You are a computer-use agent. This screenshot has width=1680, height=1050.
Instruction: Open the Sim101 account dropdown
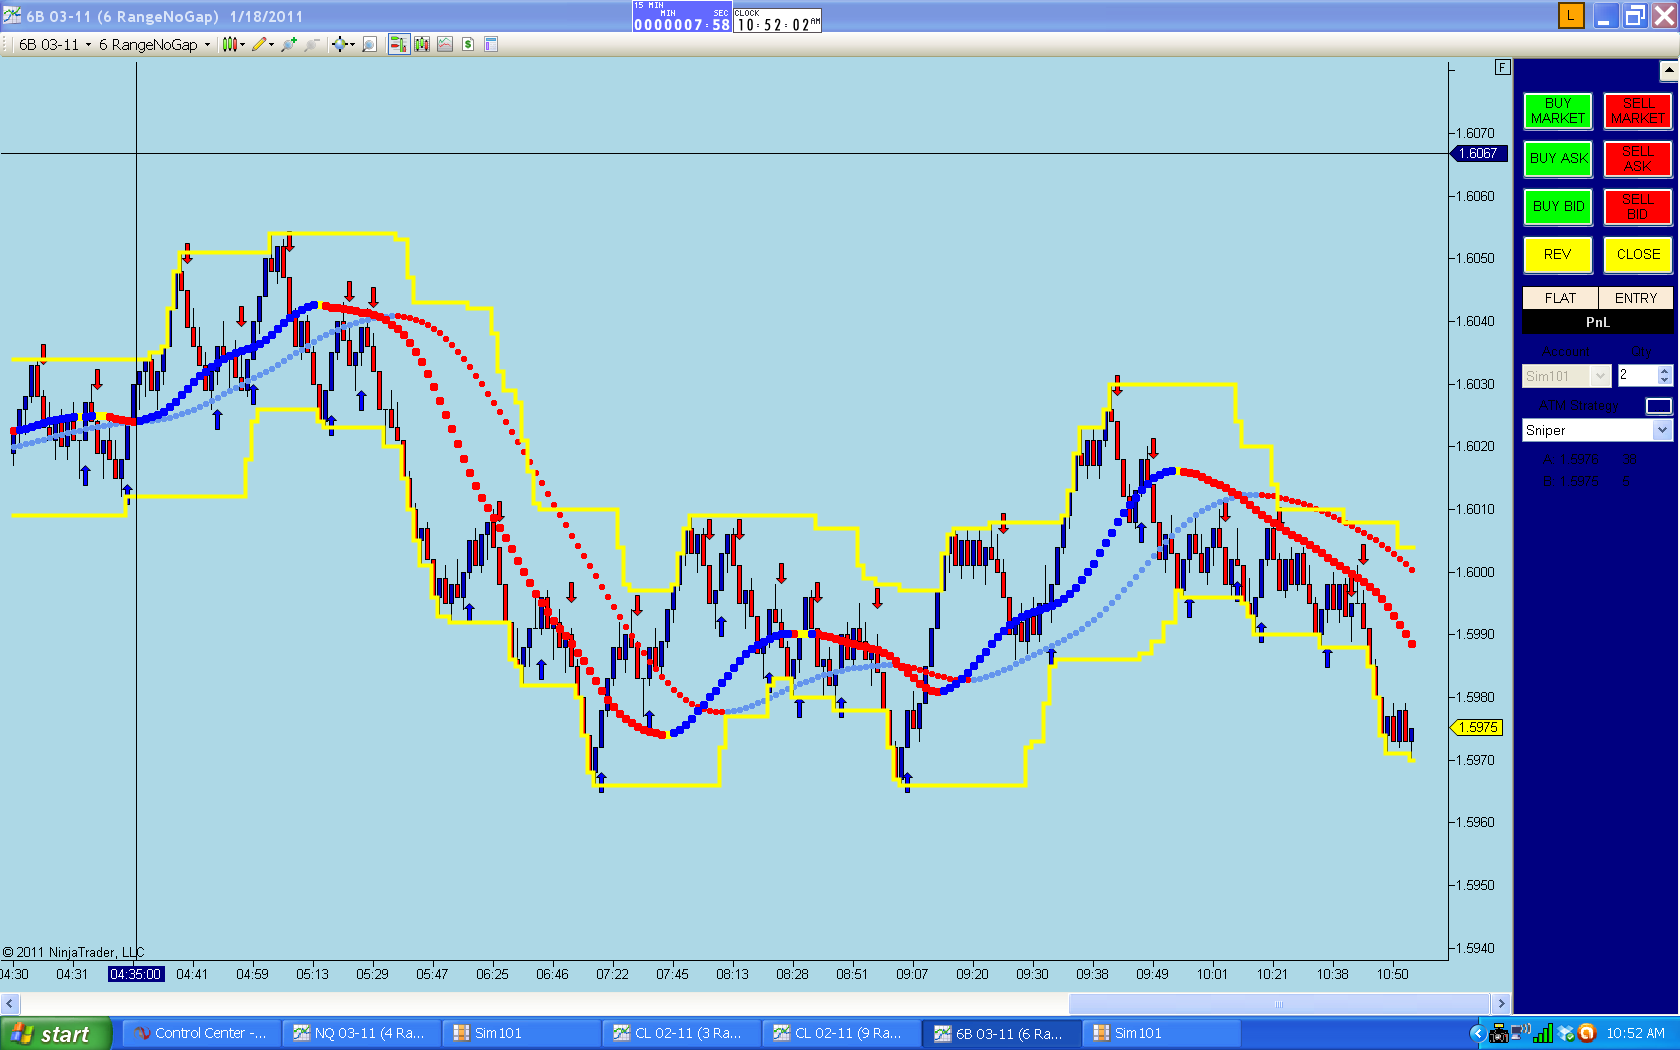(x=1566, y=376)
